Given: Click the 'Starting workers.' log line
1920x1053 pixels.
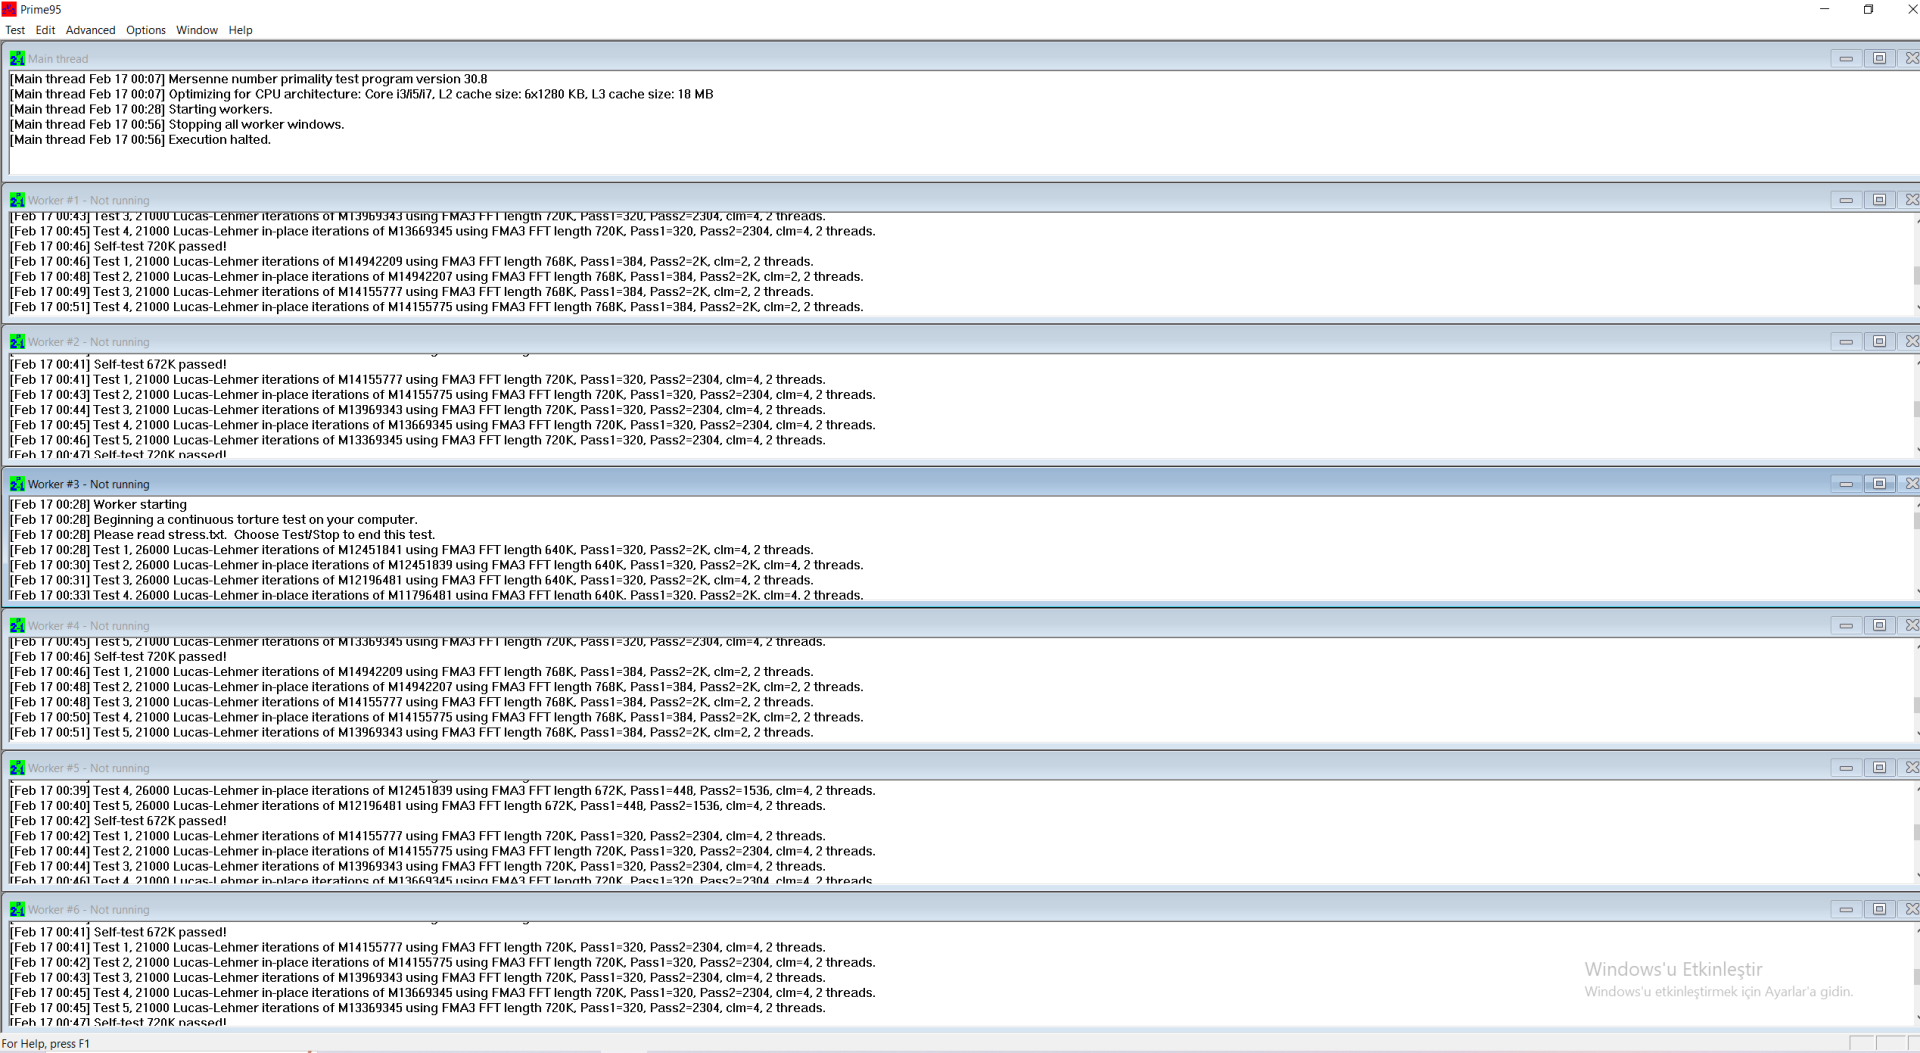Looking at the screenshot, I should tap(141, 109).
